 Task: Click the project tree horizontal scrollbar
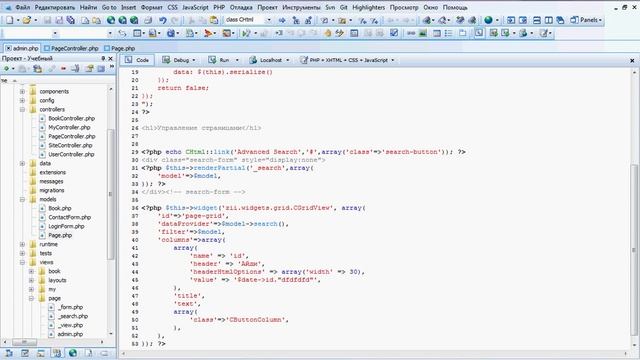coord(24,342)
